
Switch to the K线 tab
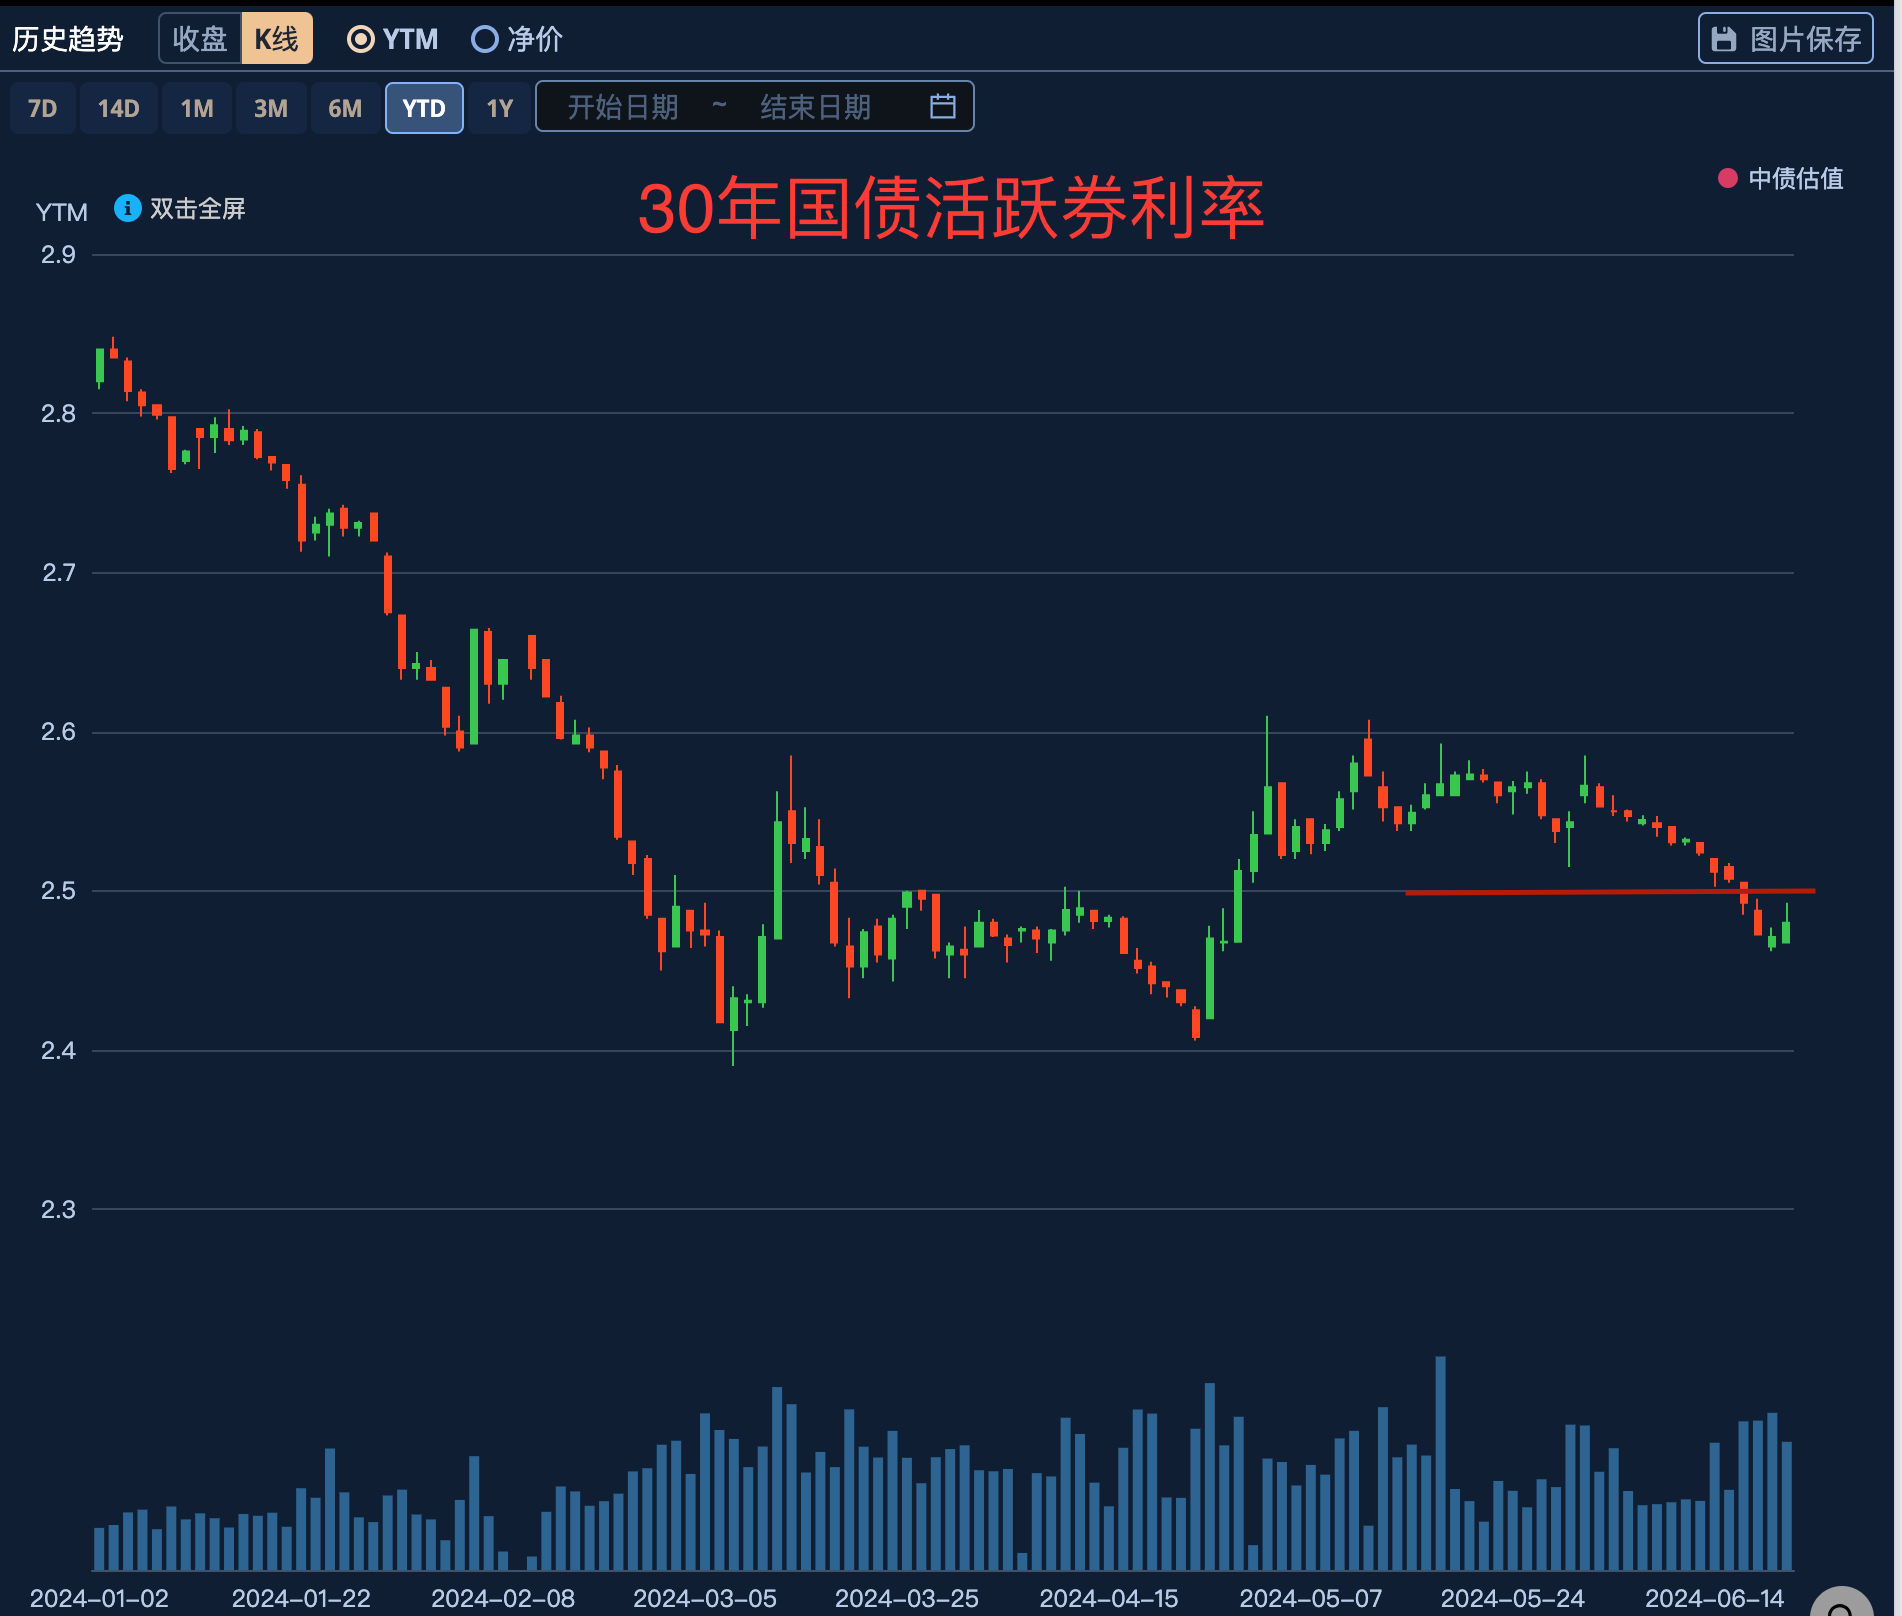[276, 37]
